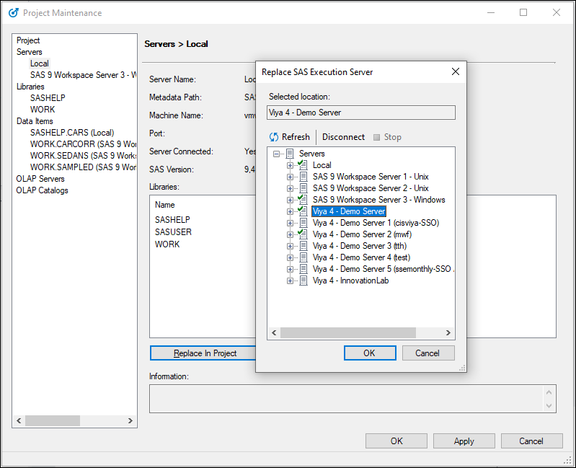This screenshot has width=576, height=468.
Task: Select Viya 4 - Demo Server 3 (tth)
Action: tap(359, 246)
